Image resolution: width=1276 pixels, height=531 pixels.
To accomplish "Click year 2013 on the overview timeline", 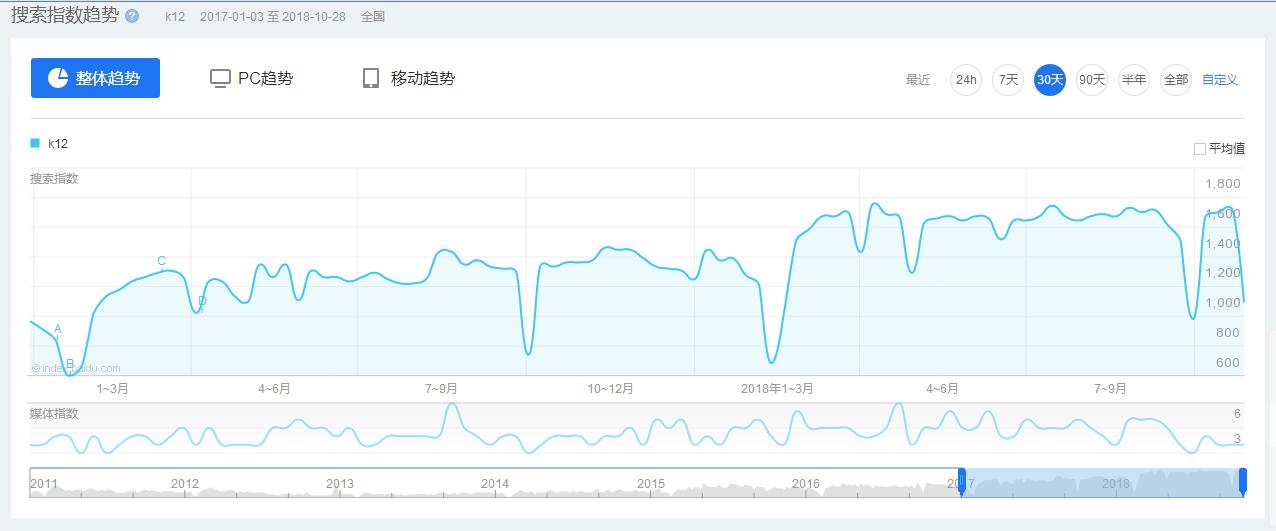I will pos(340,484).
